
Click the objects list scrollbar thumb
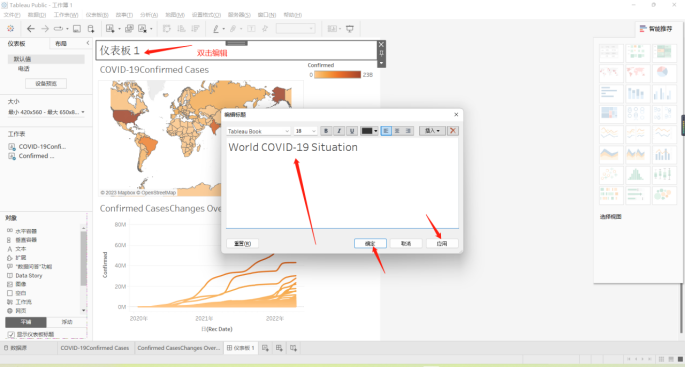click(x=83, y=258)
